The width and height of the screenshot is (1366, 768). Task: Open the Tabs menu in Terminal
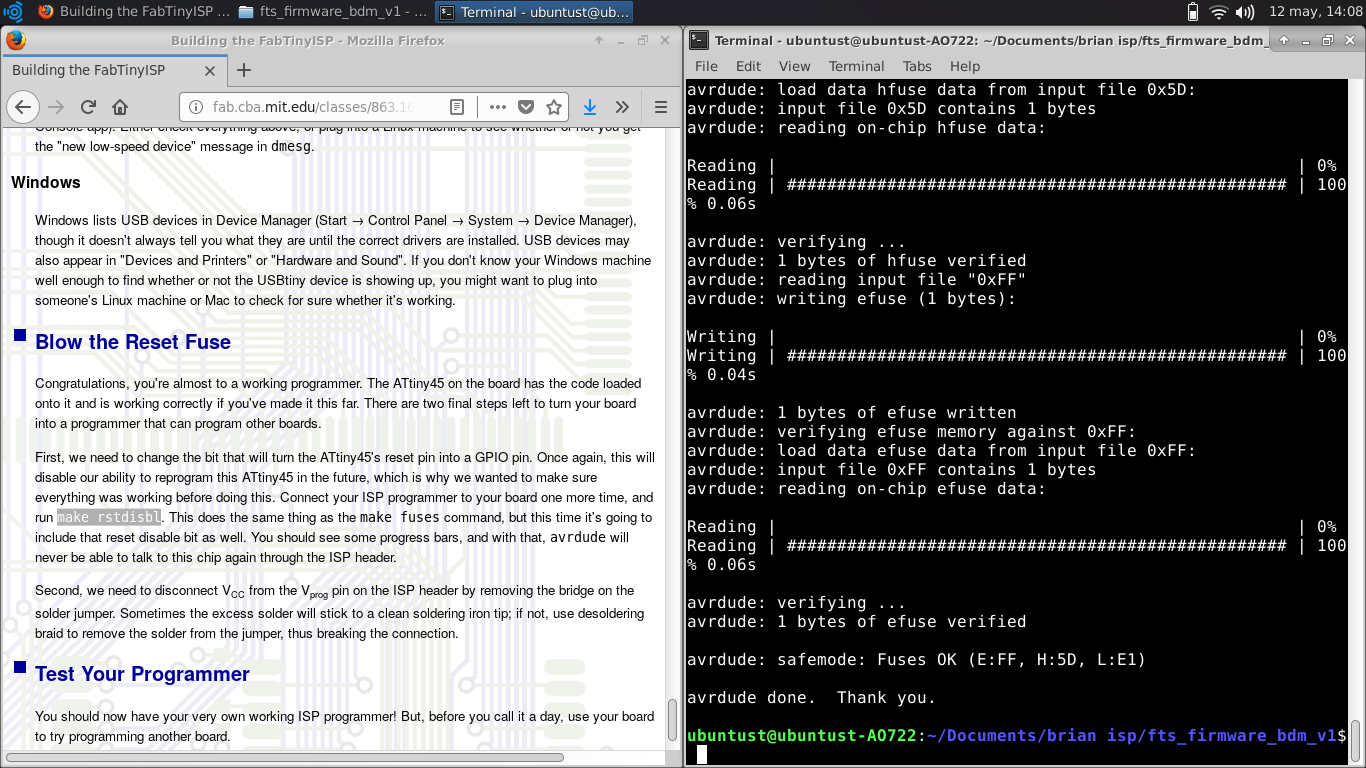click(x=917, y=66)
